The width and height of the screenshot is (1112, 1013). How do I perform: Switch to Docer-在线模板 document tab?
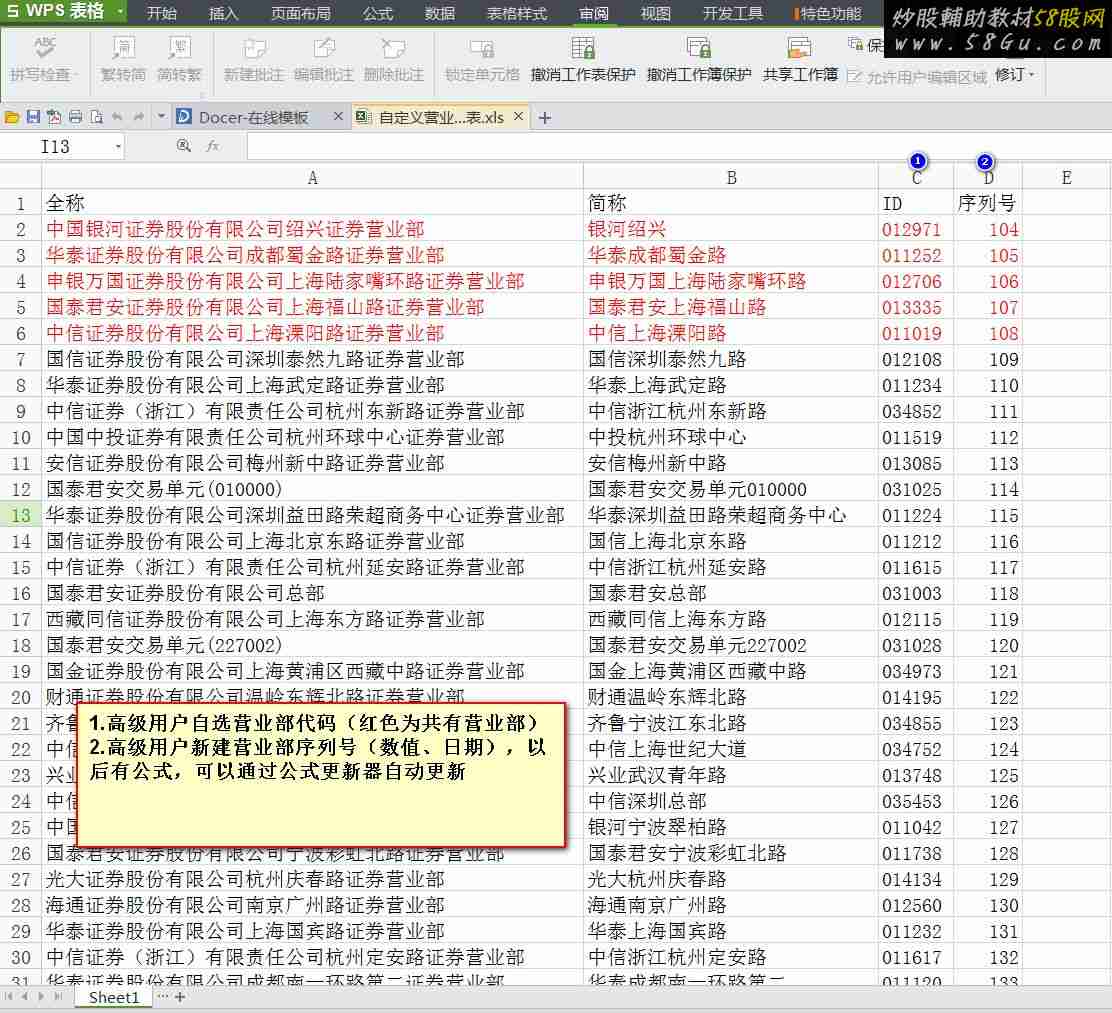point(253,117)
